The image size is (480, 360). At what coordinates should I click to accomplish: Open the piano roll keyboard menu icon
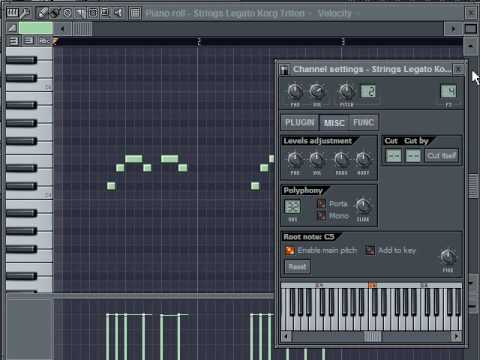(x=13, y=13)
